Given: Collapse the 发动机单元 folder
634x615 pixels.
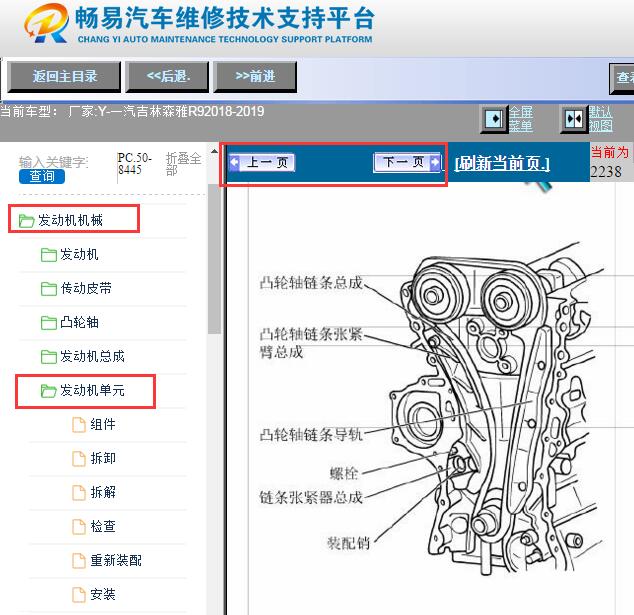Looking at the screenshot, I should click(92, 390).
